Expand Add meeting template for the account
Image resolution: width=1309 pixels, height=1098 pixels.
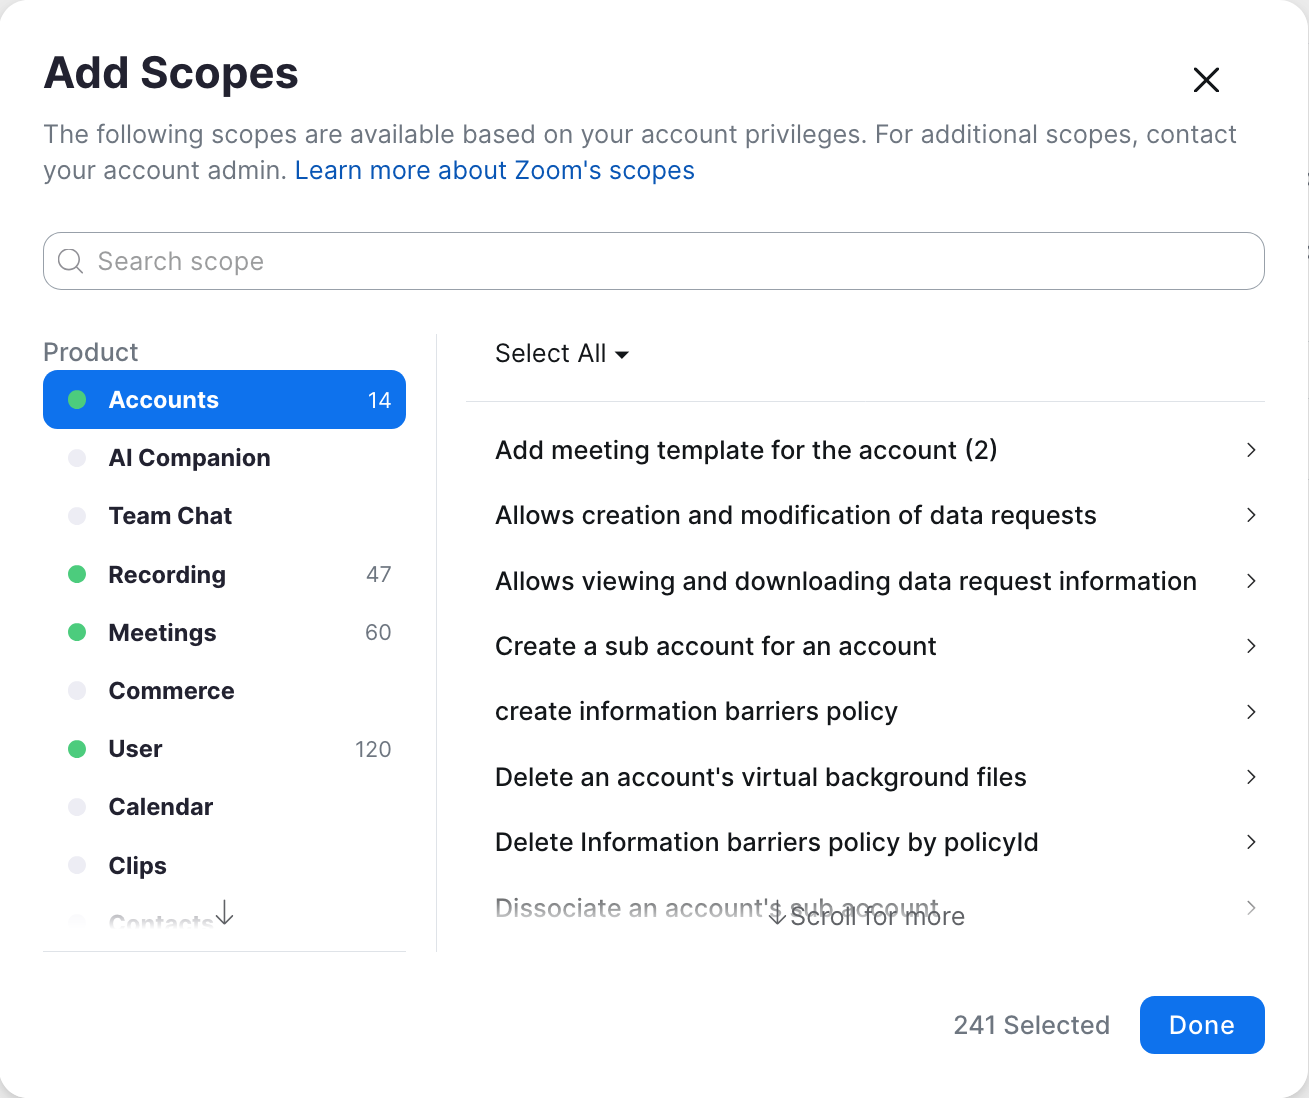(1251, 450)
